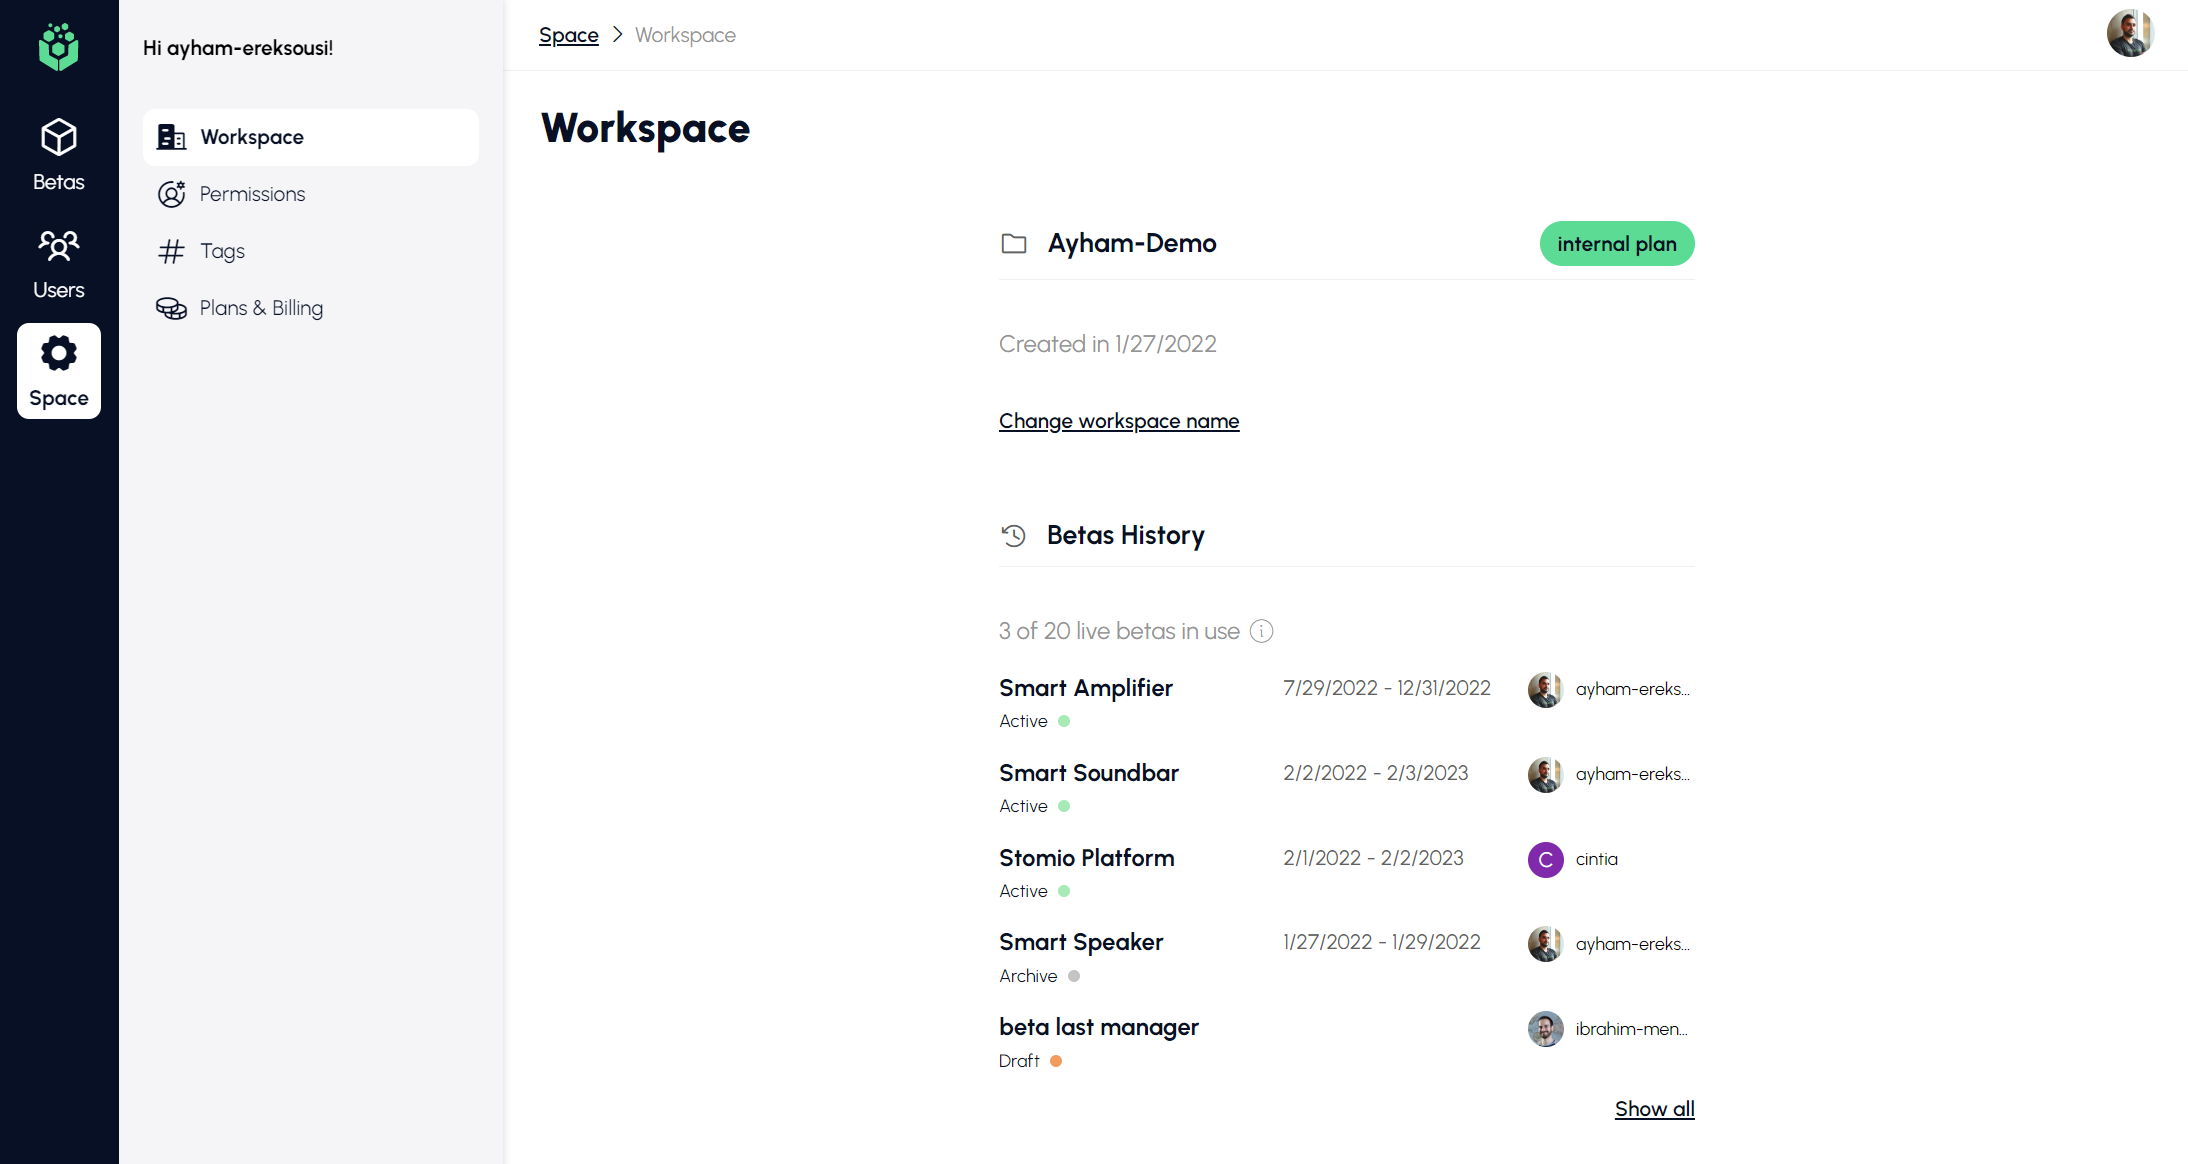Click the profile avatar in top right
This screenshot has height=1164, width=2188.
(2129, 34)
